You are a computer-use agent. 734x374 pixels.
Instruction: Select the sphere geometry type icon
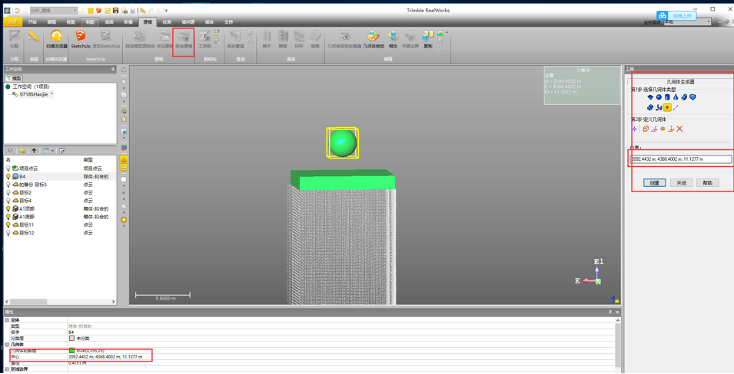(659, 97)
